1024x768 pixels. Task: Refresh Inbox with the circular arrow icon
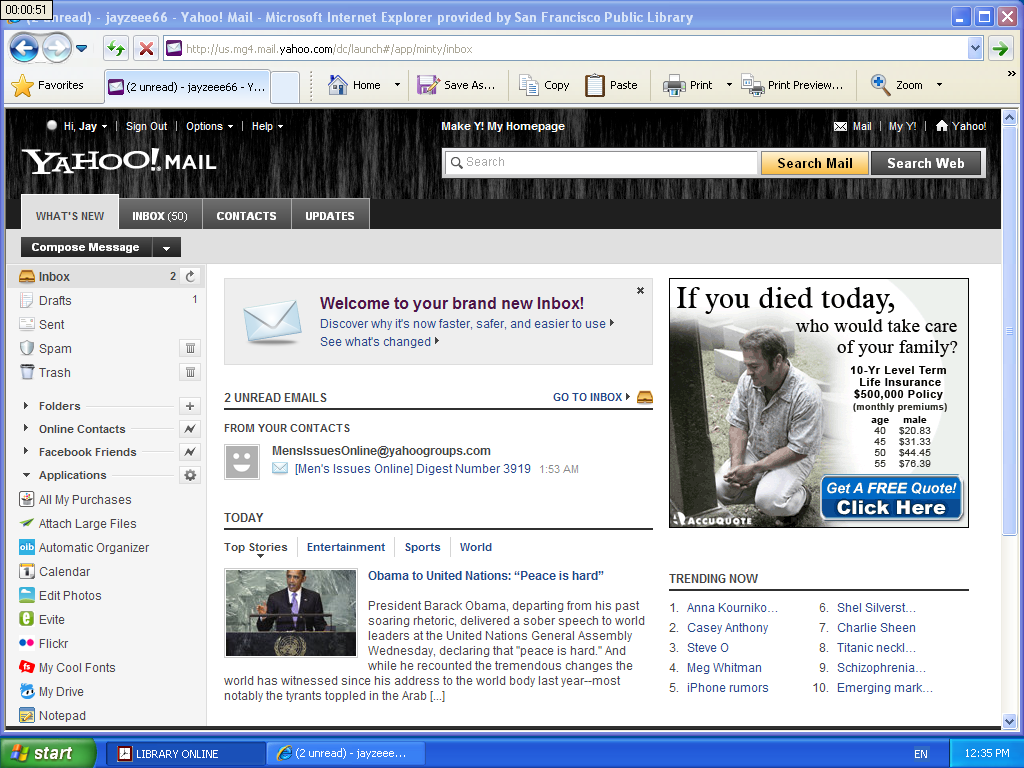click(x=190, y=276)
